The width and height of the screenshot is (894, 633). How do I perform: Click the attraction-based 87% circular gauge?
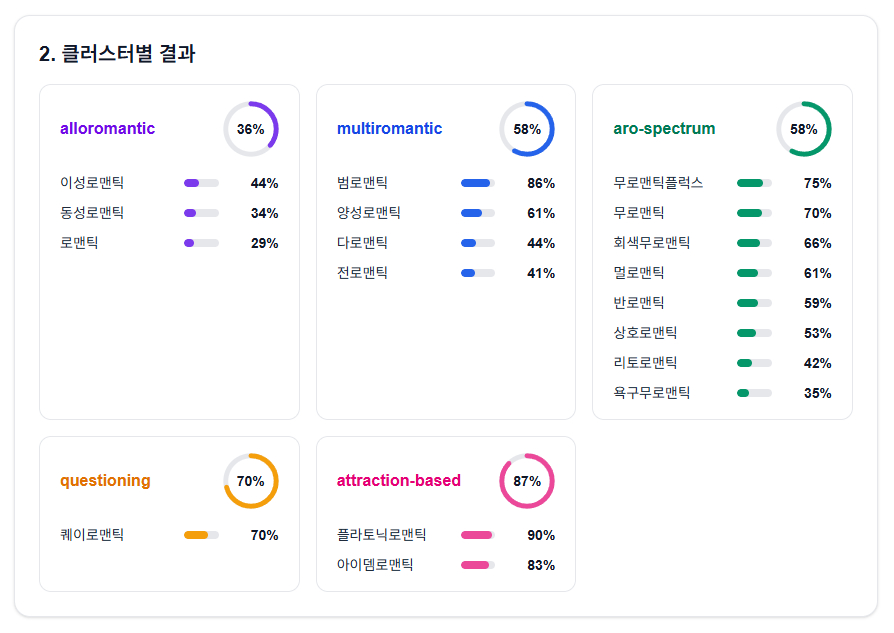[527, 481]
